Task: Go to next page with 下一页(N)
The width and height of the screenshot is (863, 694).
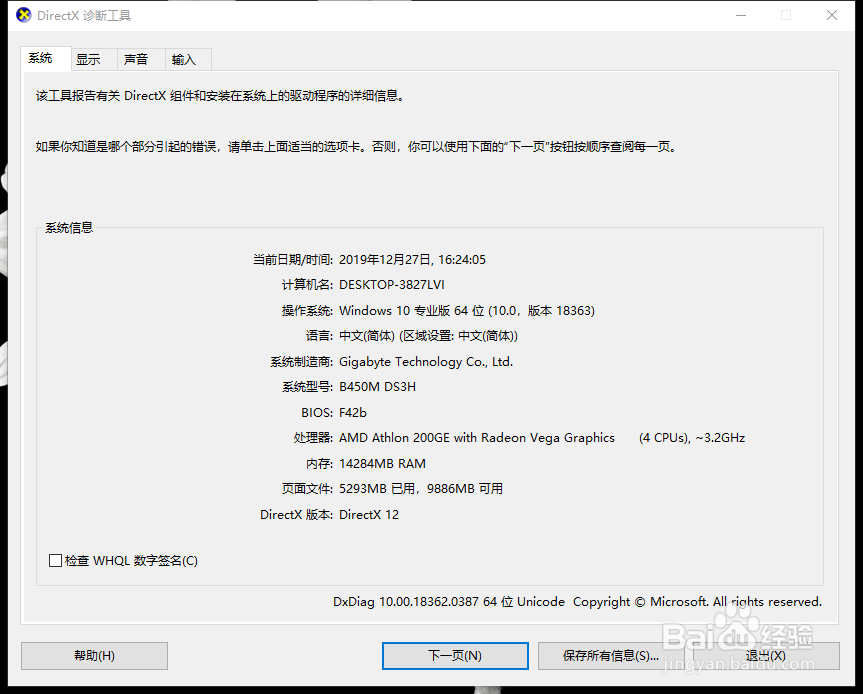Action: [455, 656]
